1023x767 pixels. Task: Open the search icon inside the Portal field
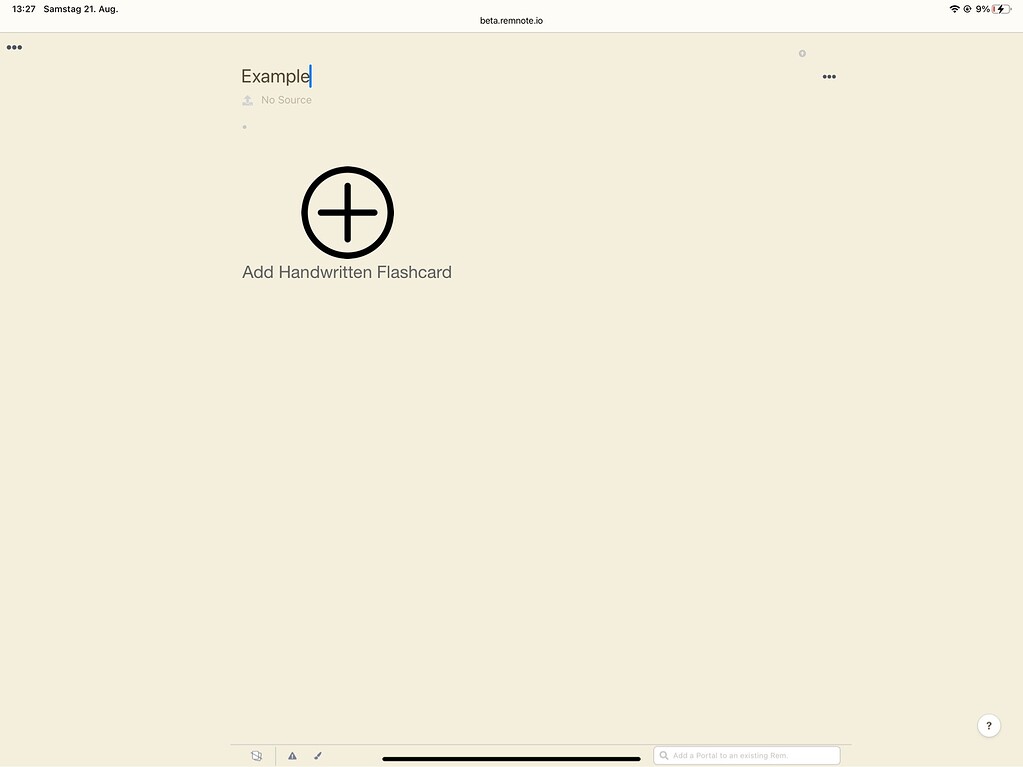pos(664,754)
